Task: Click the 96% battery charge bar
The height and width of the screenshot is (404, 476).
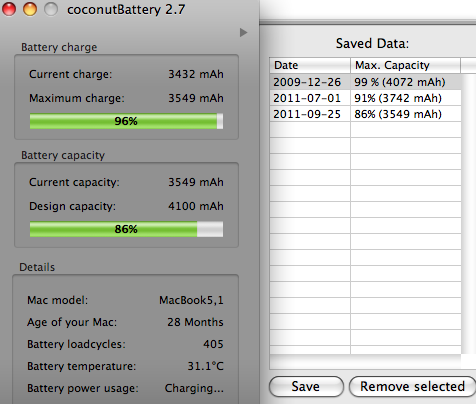Action: pyautogui.click(x=126, y=121)
